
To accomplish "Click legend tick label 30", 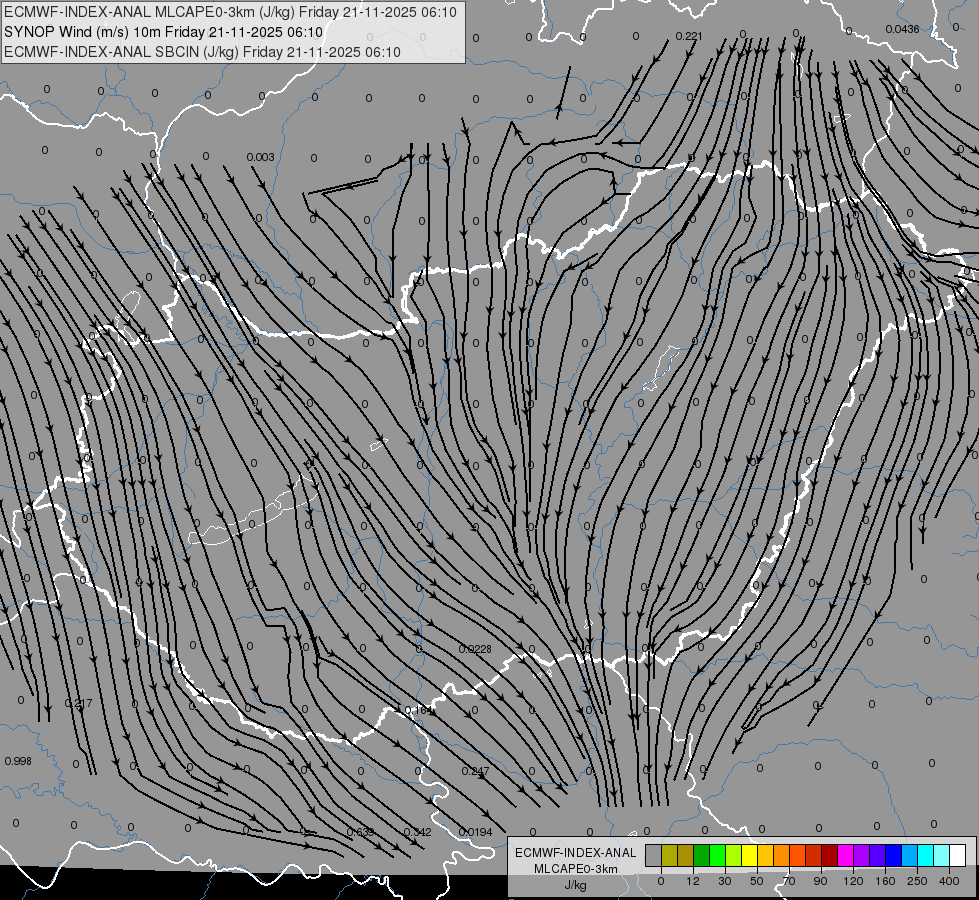I will point(725,881).
